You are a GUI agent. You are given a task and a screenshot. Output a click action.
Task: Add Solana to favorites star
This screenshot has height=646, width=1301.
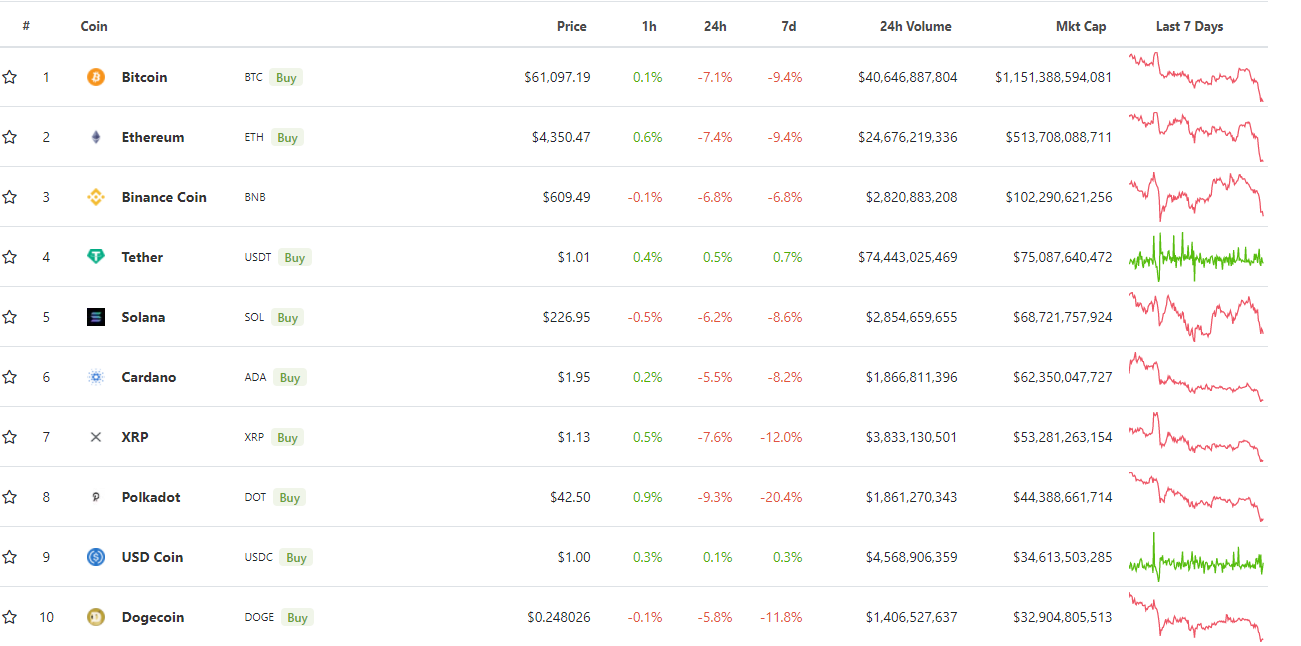[x=10, y=317]
